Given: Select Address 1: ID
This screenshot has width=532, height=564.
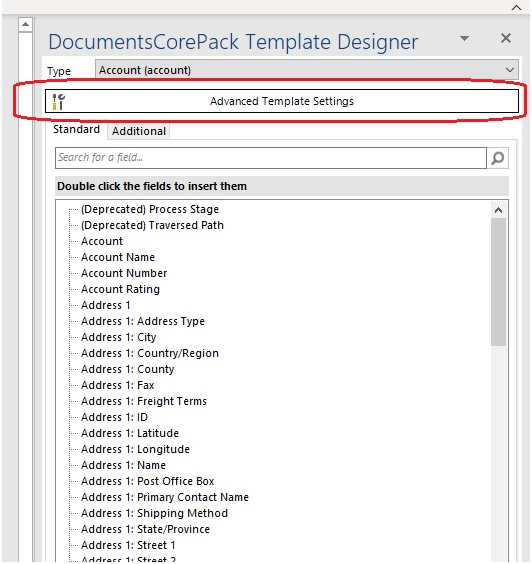Looking at the screenshot, I should click(x=114, y=417).
